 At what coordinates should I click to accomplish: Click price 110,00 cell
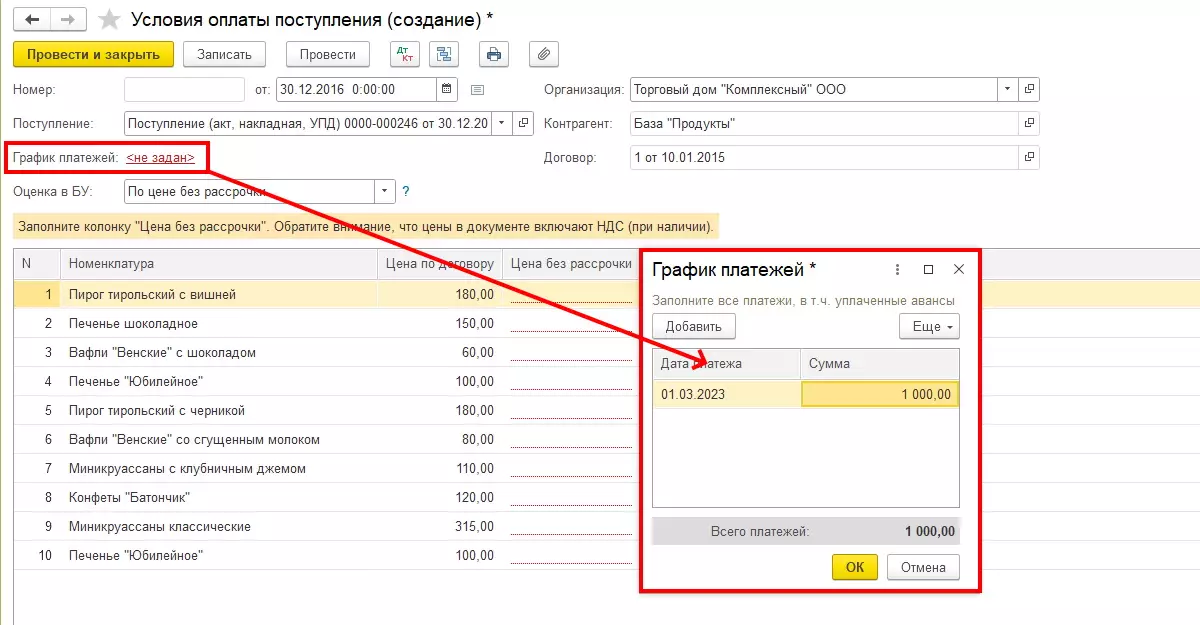coord(440,469)
